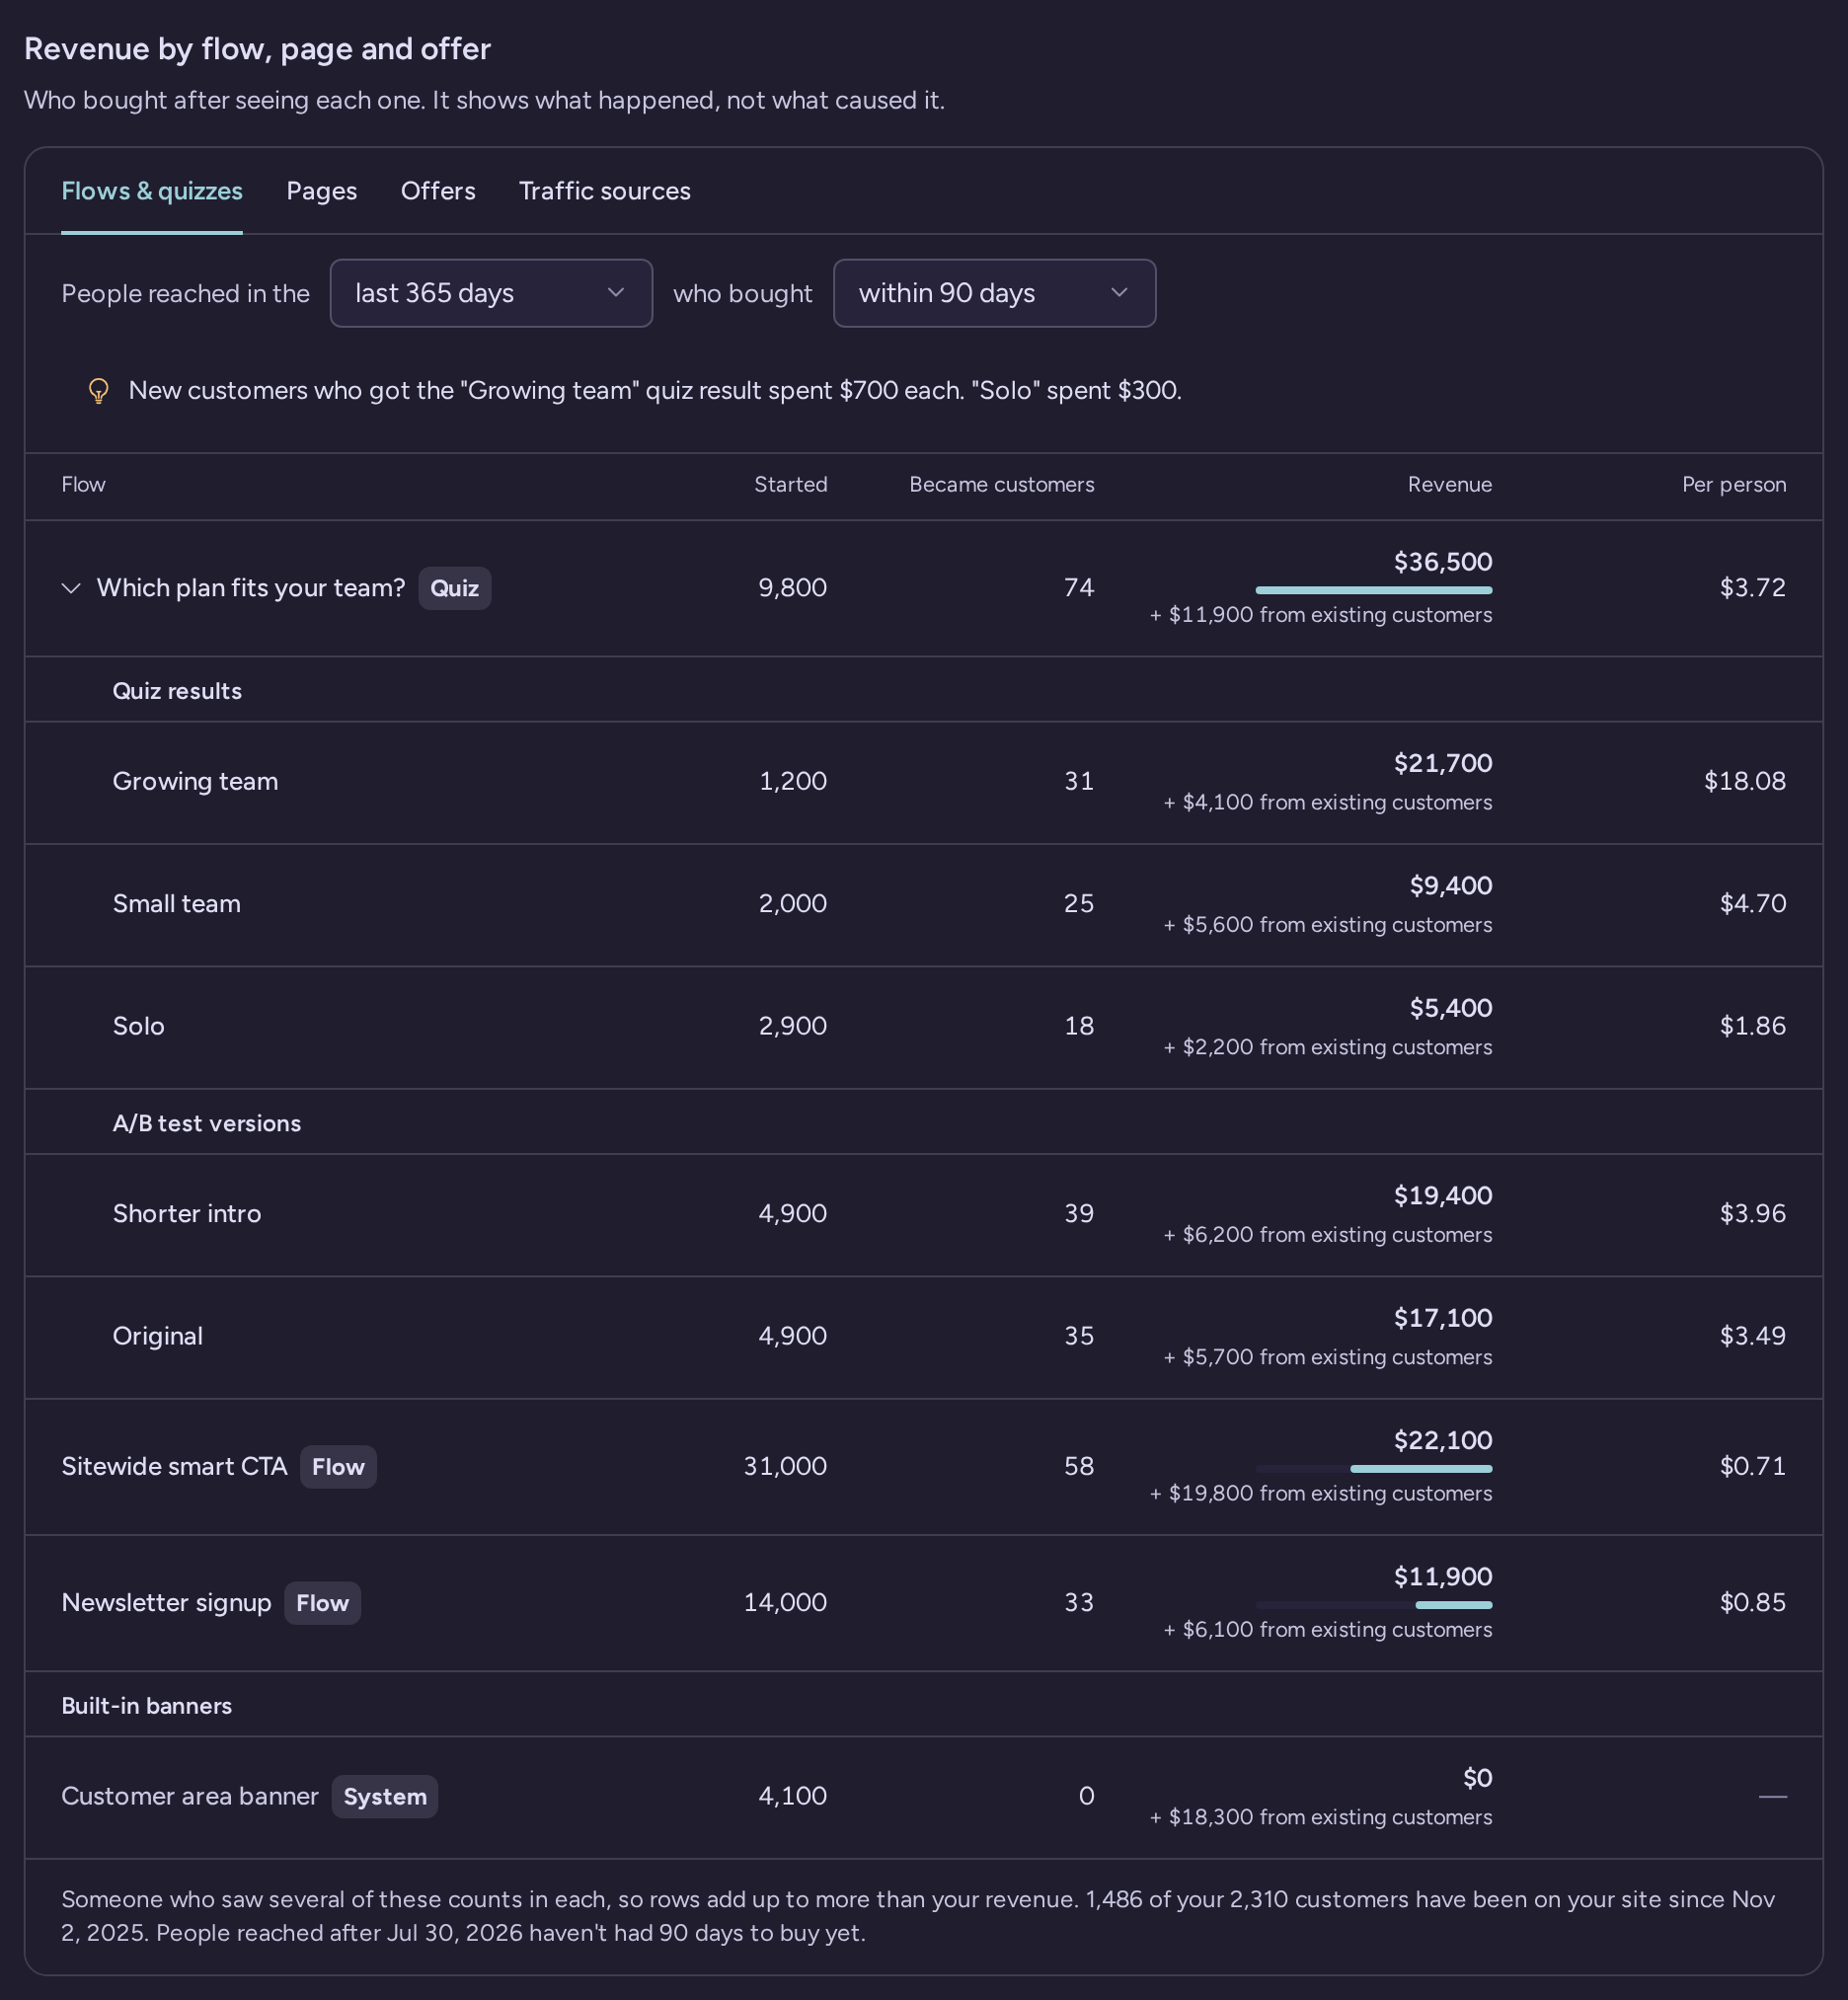The height and width of the screenshot is (2000, 1848).
Task: Click the Flow badge beside Sitewide smart CTA
Action: click(338, 1467)
